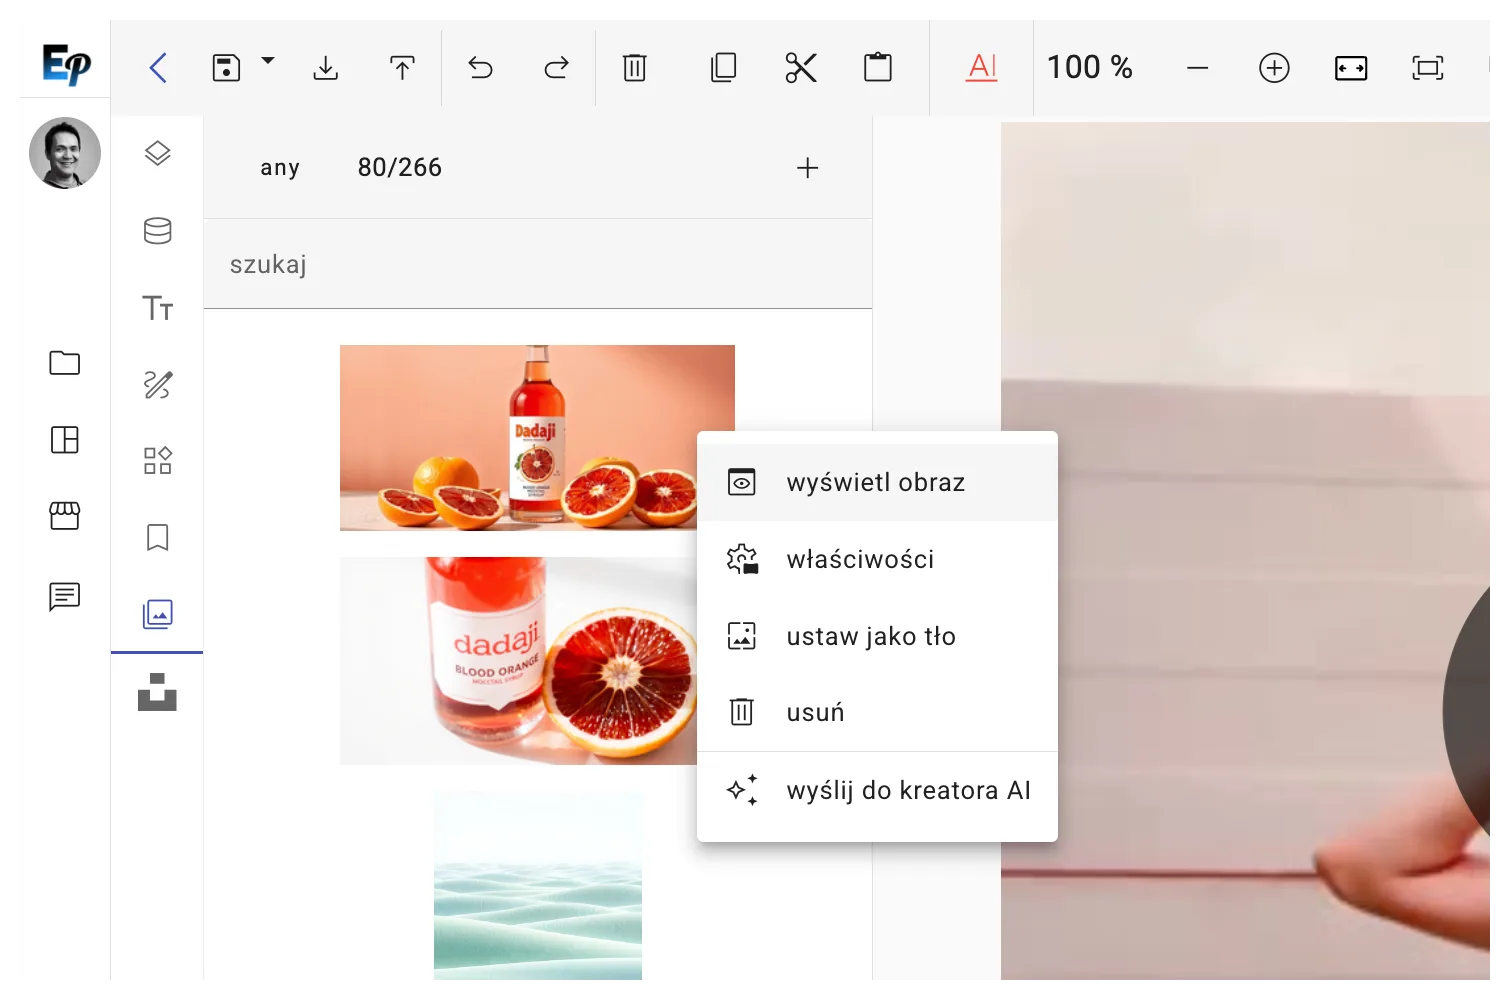Open the layers panel icon
Viewport: 1510px width, 1000px height.
(158, 154)
